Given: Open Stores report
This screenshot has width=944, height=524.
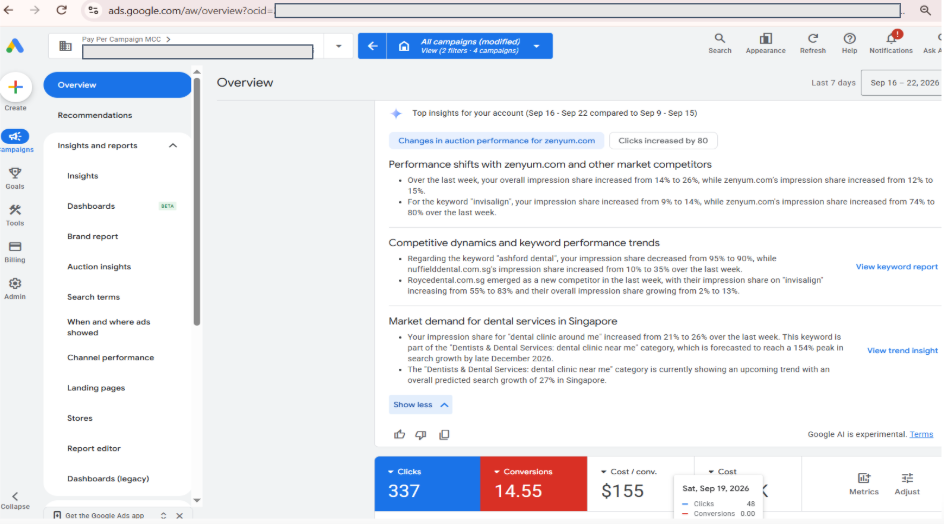Looking at the screenshot, I should coord(80,418).
